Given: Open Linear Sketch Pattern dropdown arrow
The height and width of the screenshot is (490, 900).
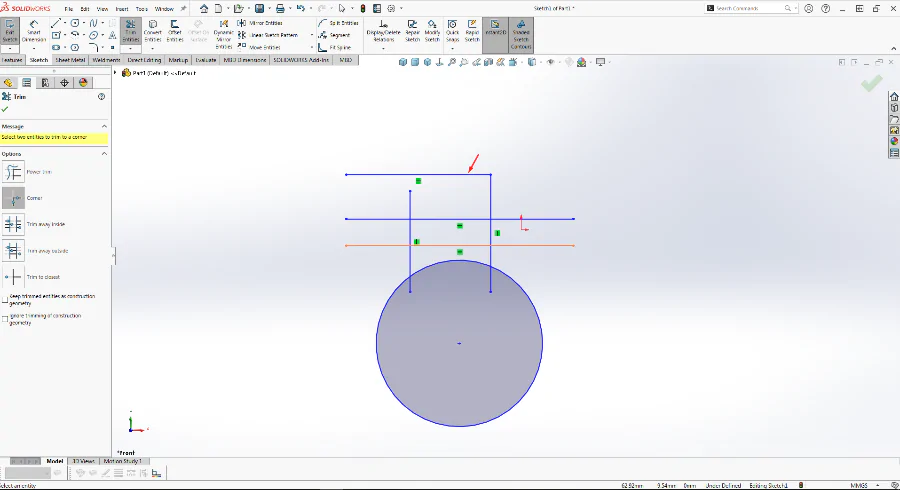Looking at the screenshot, I should (x=312, y=35).
